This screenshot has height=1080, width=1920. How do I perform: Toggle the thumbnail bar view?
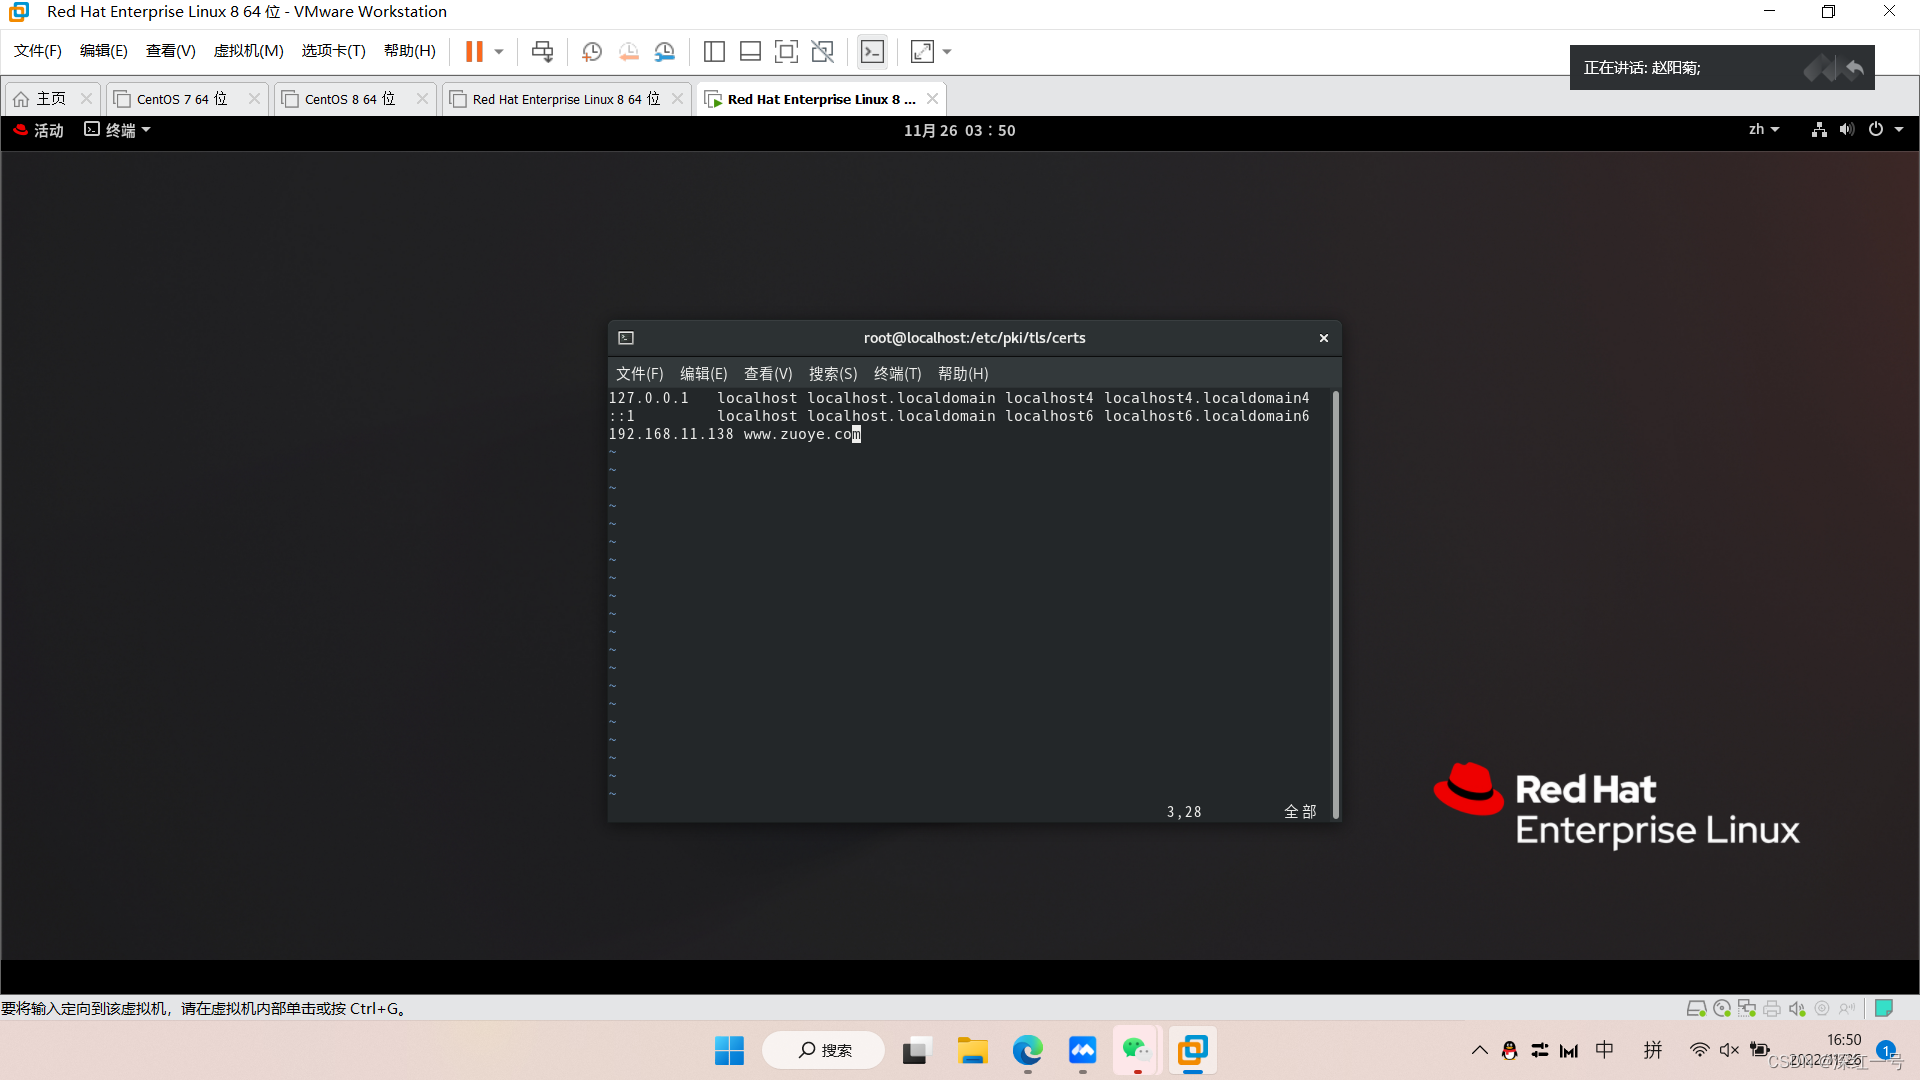tap(750, 52)
